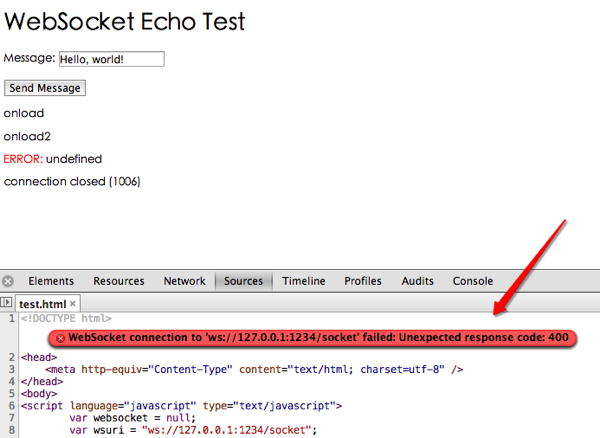Focus the Message input containing Hello, world!

pos(112,59)
